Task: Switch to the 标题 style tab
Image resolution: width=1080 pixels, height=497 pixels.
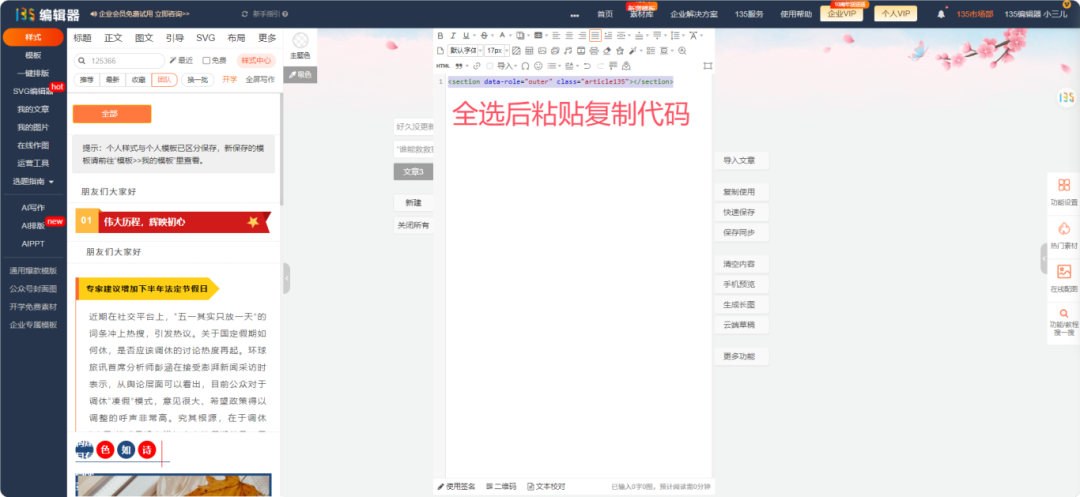Action: tap(82, 38)
